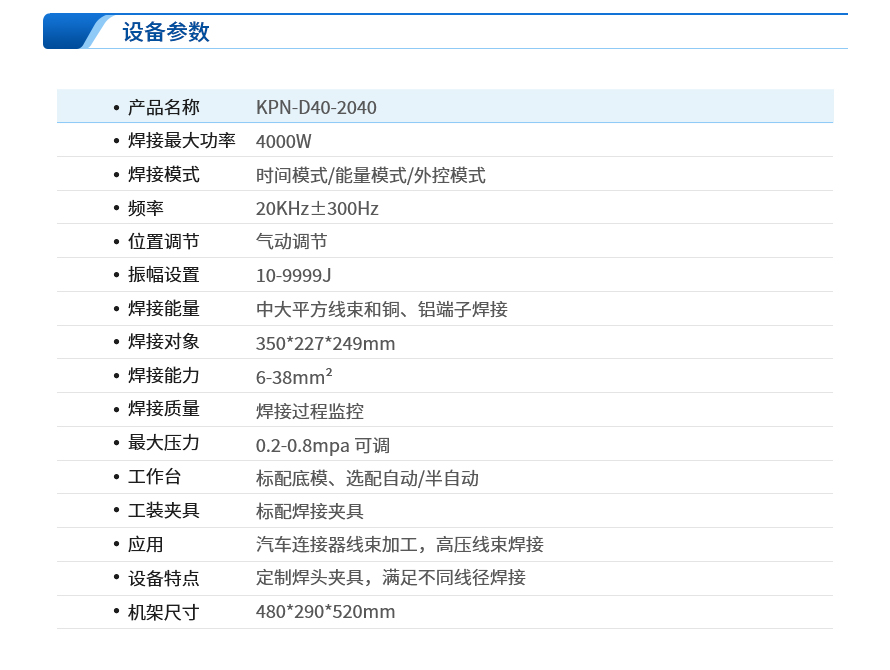
Task: Click the 焊接最大功率 label
Action: (182, 141)
